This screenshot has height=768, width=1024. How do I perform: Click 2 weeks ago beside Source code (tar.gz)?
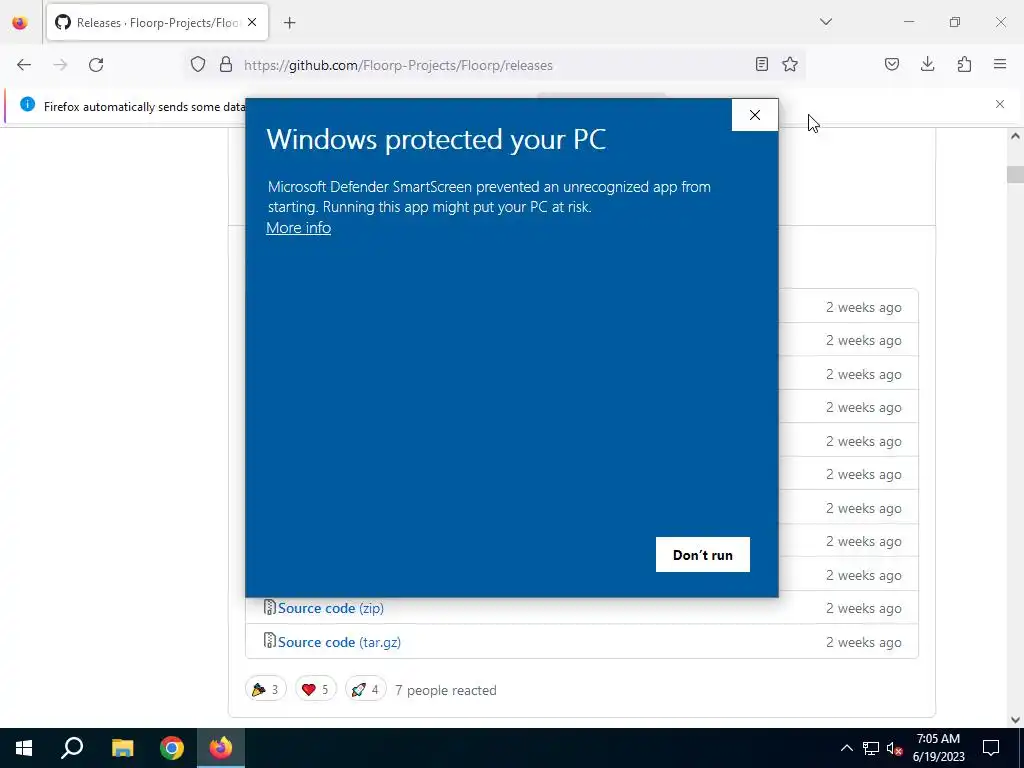[x=863, y=643]
